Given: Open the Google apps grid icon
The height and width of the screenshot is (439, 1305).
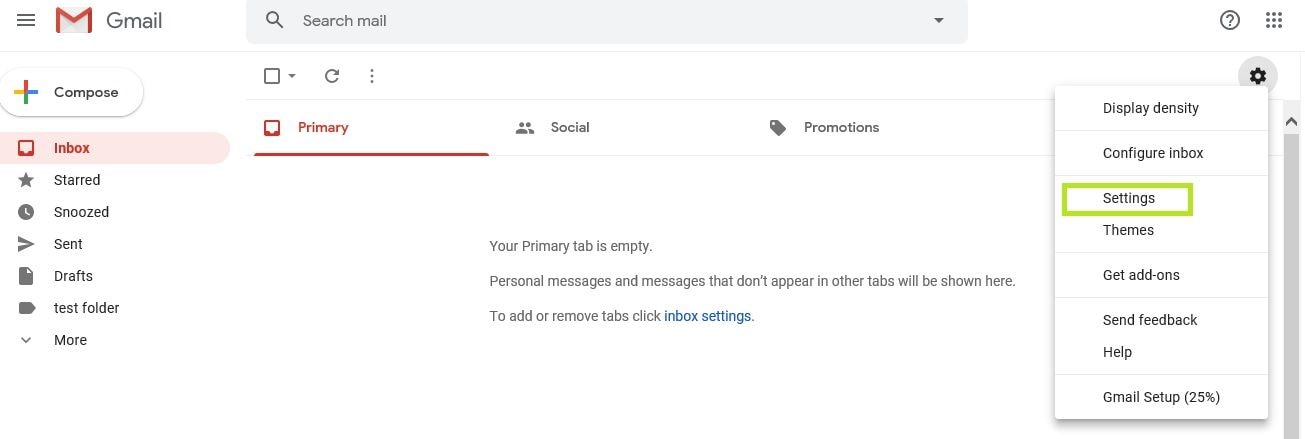Looking at the screenshot, I should tap(1274, 20).
